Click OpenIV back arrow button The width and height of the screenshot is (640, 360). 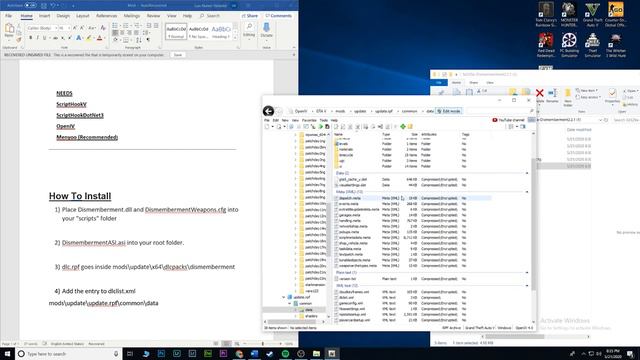click(x=268, y=111)
